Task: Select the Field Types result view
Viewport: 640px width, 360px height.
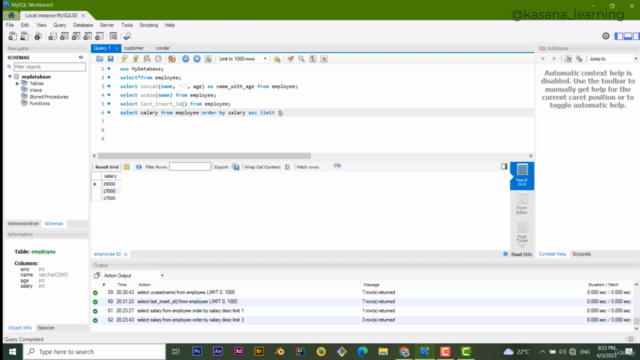Action: (522, 232)
